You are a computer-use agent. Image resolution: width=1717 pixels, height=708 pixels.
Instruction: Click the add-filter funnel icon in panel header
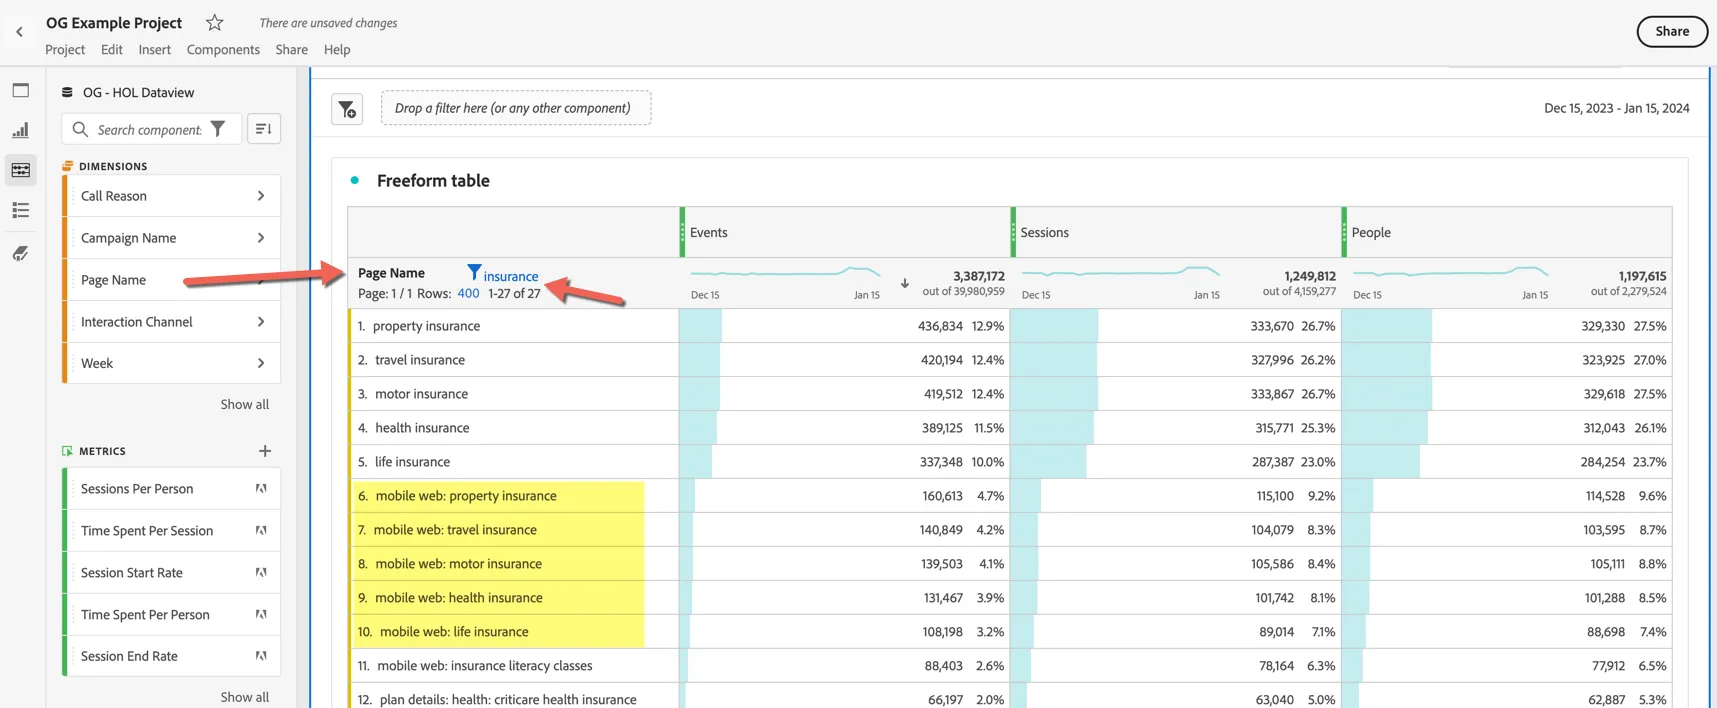(347, 109)
